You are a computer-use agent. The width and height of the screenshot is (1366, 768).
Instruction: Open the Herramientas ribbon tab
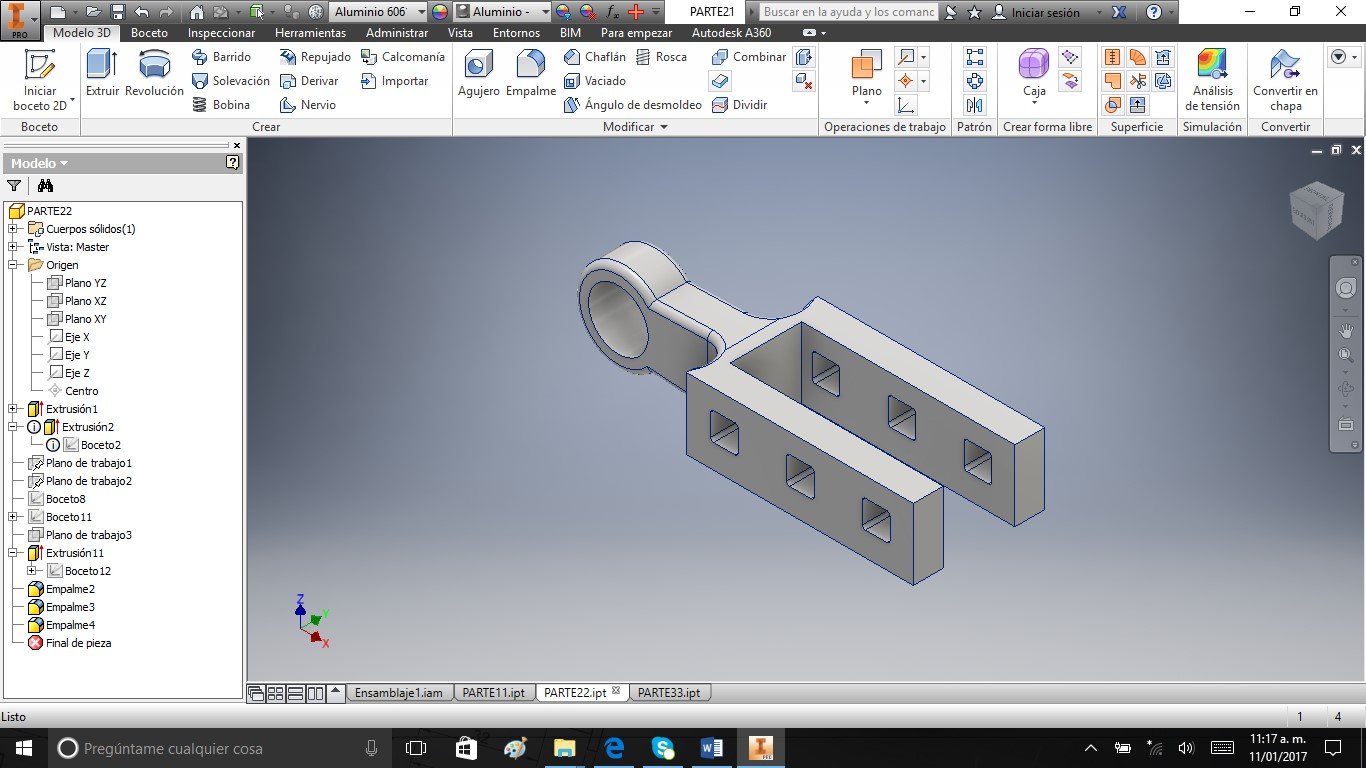(x=310, y=33)
